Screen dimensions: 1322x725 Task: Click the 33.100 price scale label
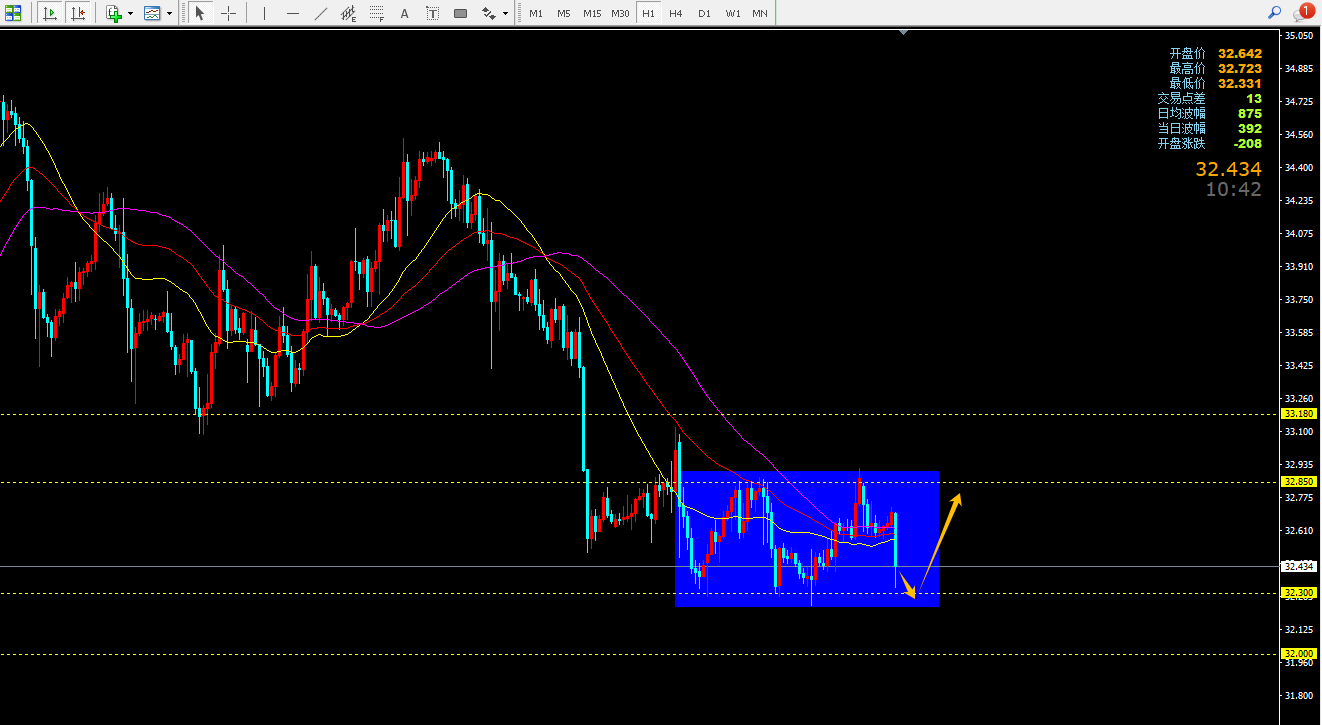point(1300,431)
